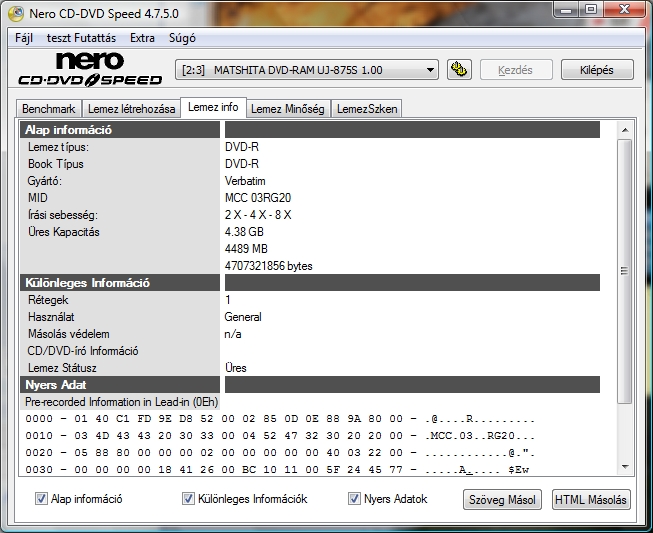Select the Lemez Státusz value Üres

[236, 368]
